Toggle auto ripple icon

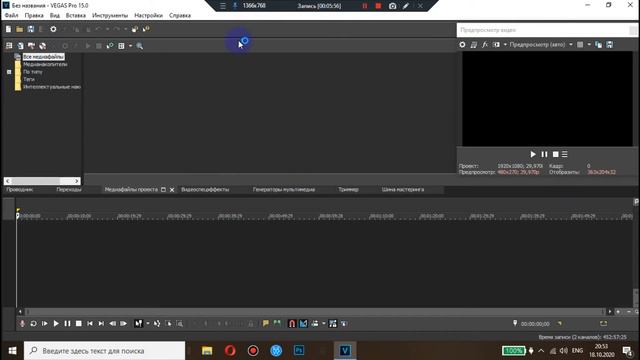(315, 324)
